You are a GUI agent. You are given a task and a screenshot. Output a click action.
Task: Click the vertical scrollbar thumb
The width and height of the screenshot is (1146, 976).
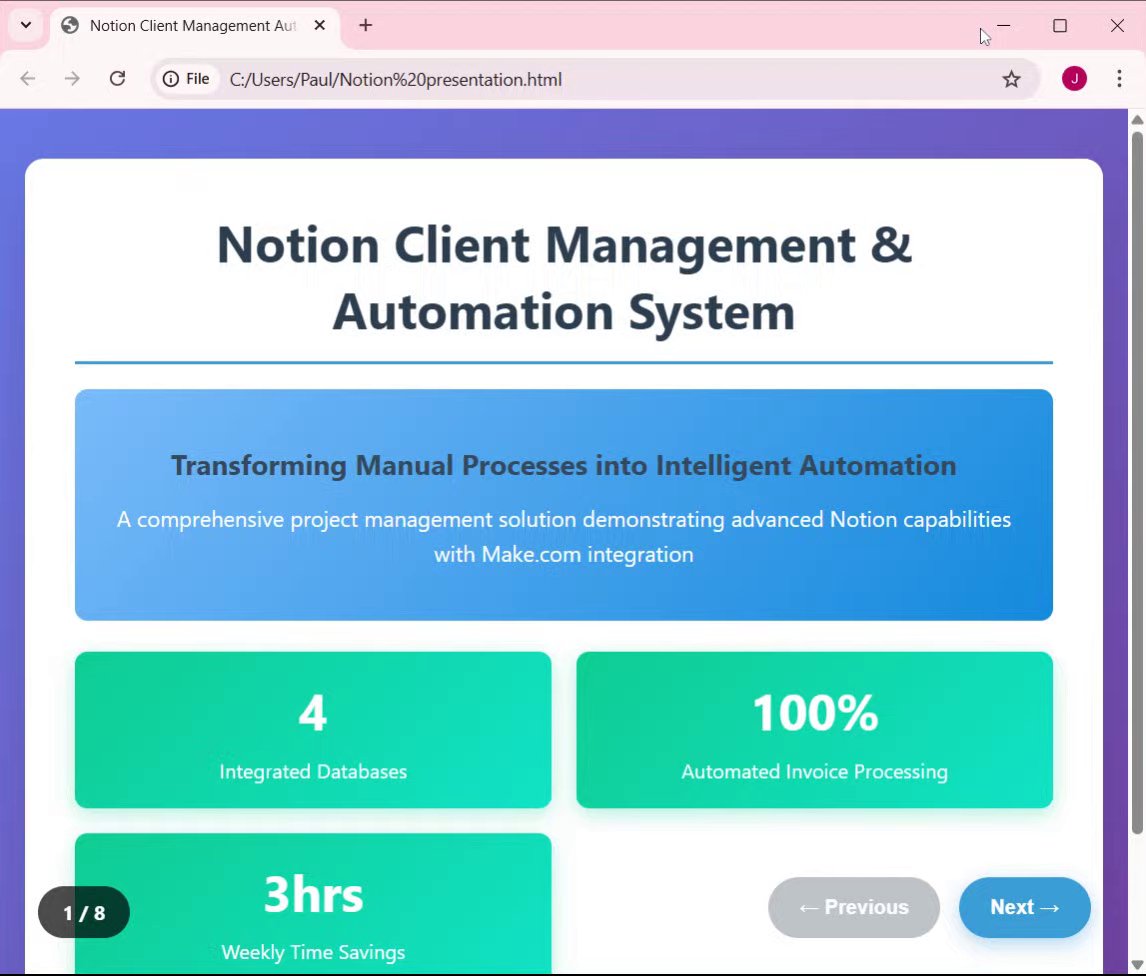point(1137,483)
